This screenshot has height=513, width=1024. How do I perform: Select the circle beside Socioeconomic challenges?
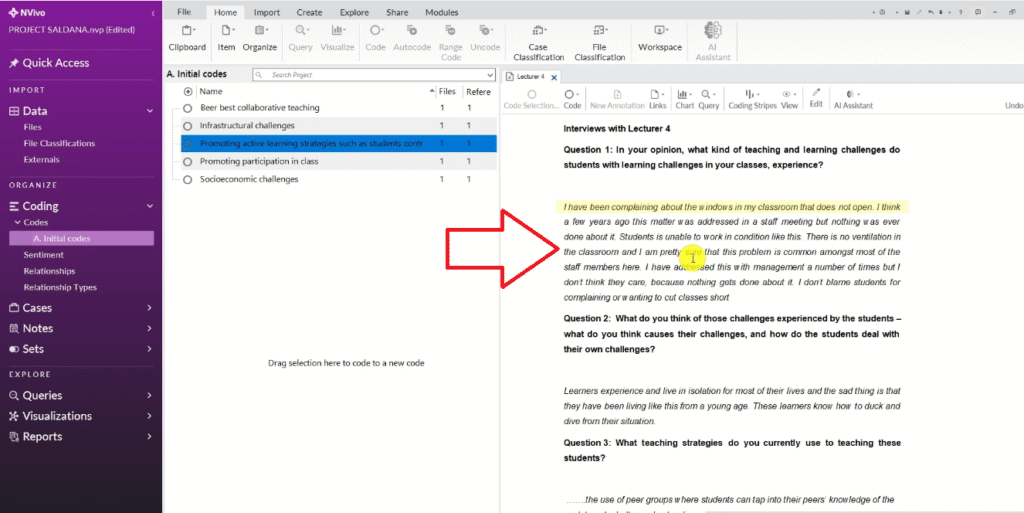[x=187, y=180]
